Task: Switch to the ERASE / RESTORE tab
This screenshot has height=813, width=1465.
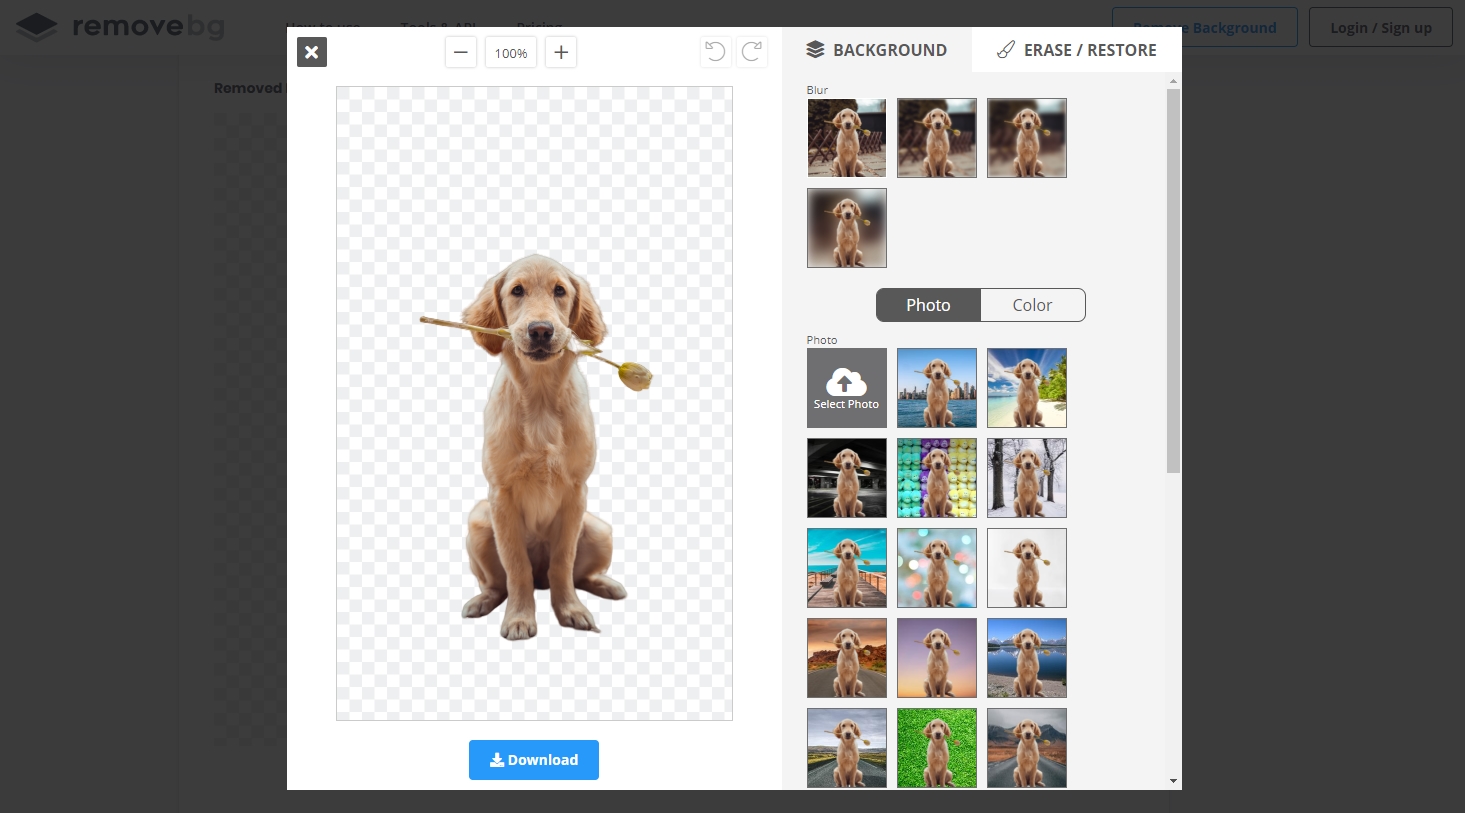Action: click(1077, 50)
